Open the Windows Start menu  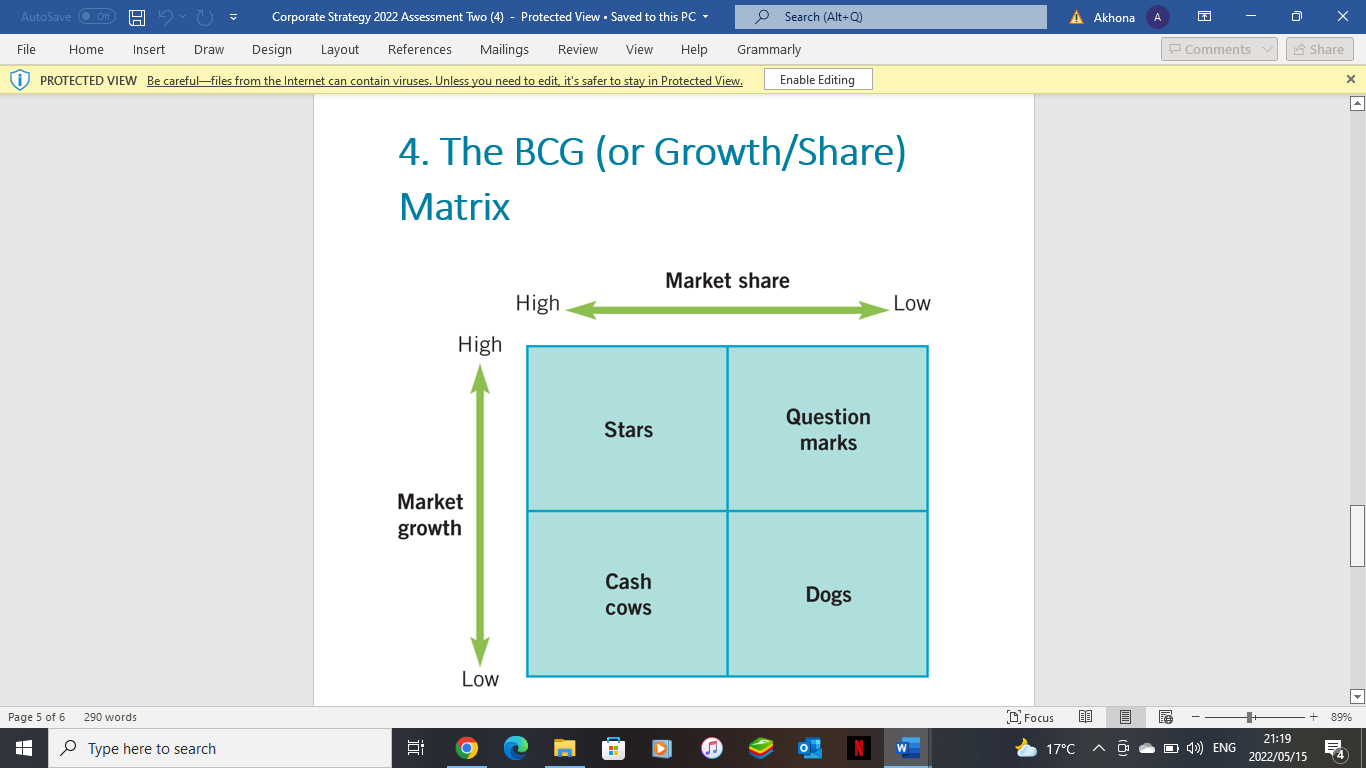pyautogui.click(x=23, y=748)
